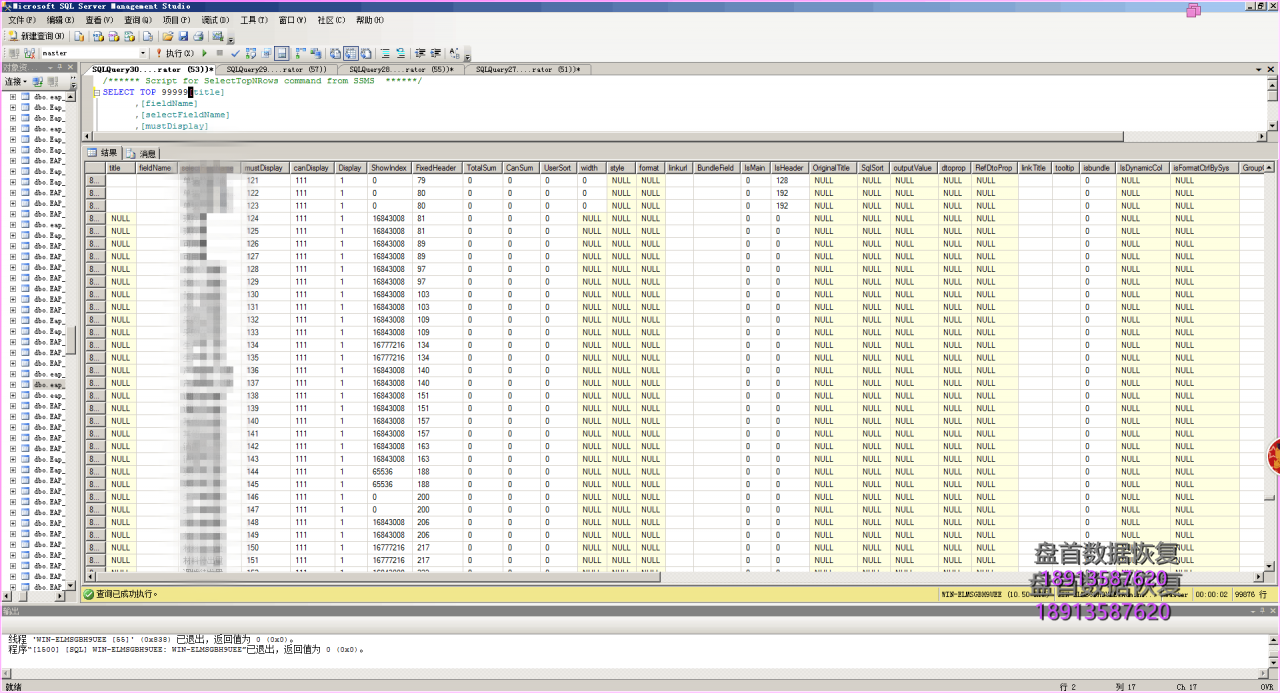Screen dimensions: 1280x693
Task: Open the Connect (连接) dropdown in Object Explorer
Action: click(16, 81)
